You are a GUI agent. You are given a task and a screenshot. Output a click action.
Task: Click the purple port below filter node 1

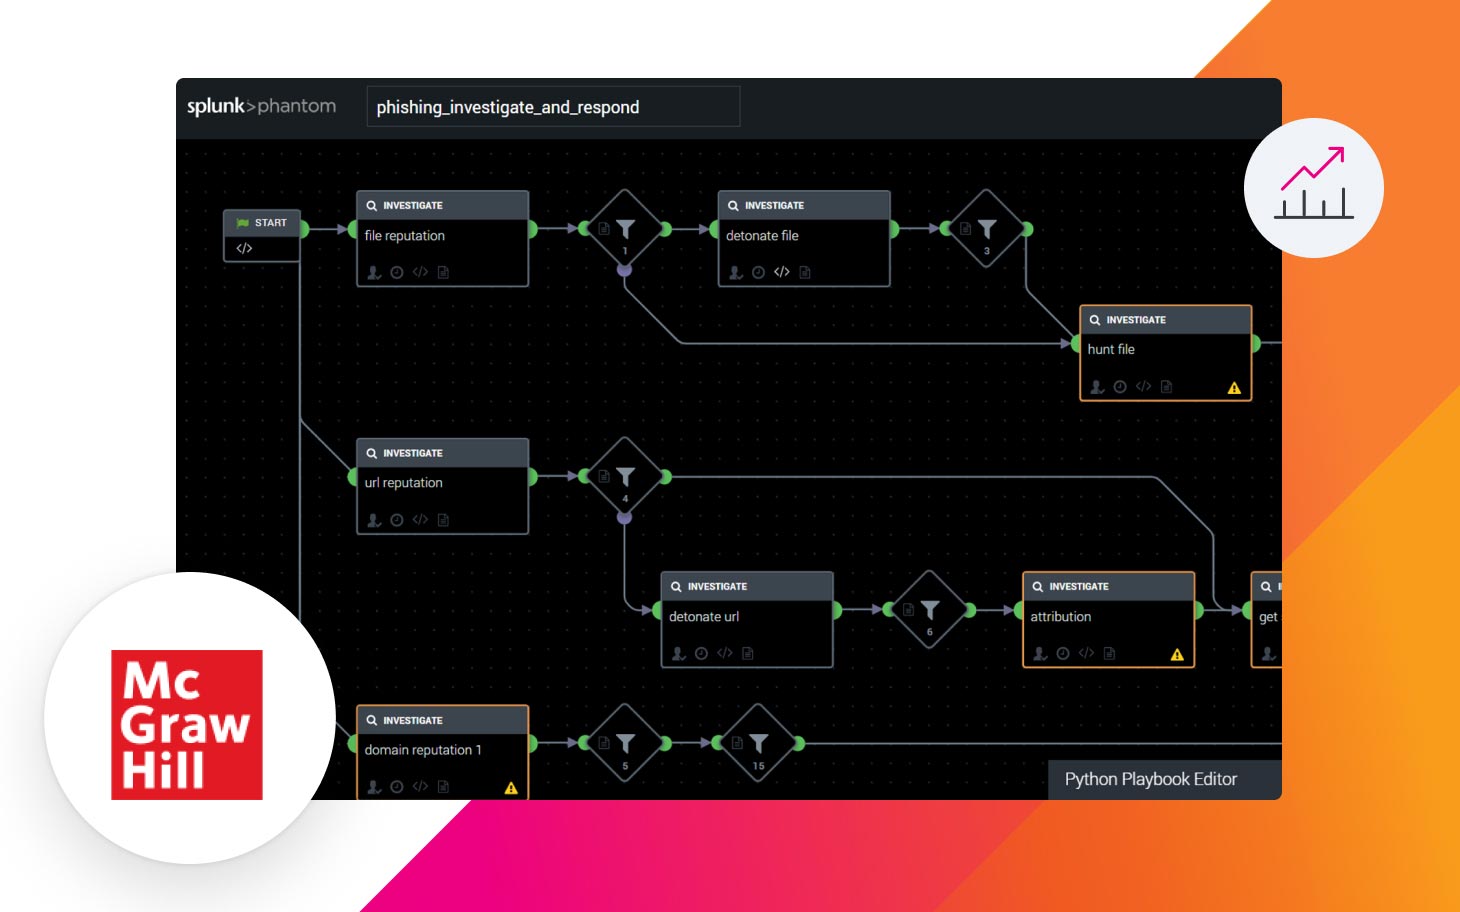click(625, 269)
